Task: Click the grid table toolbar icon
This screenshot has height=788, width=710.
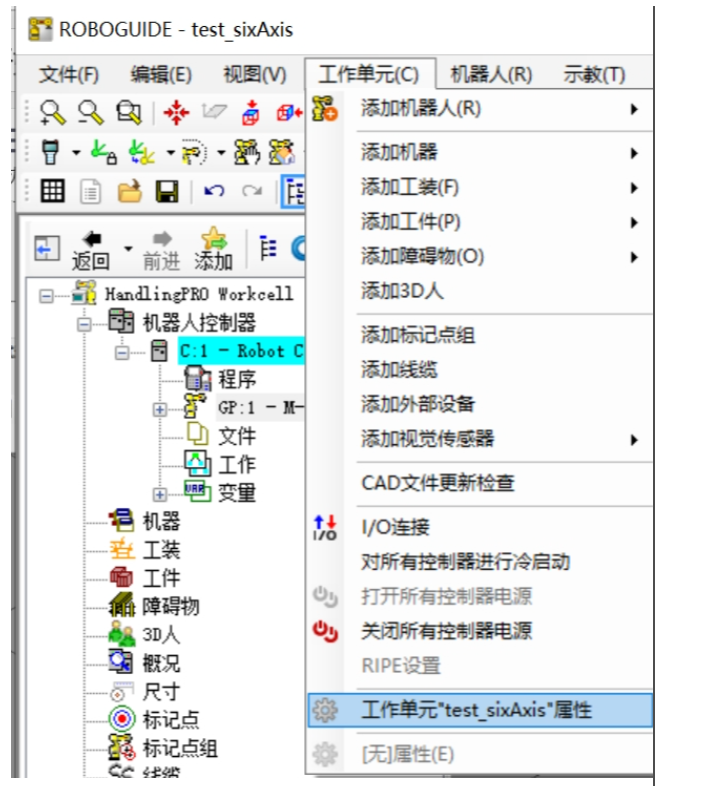Action: click(x=52, y=191)
